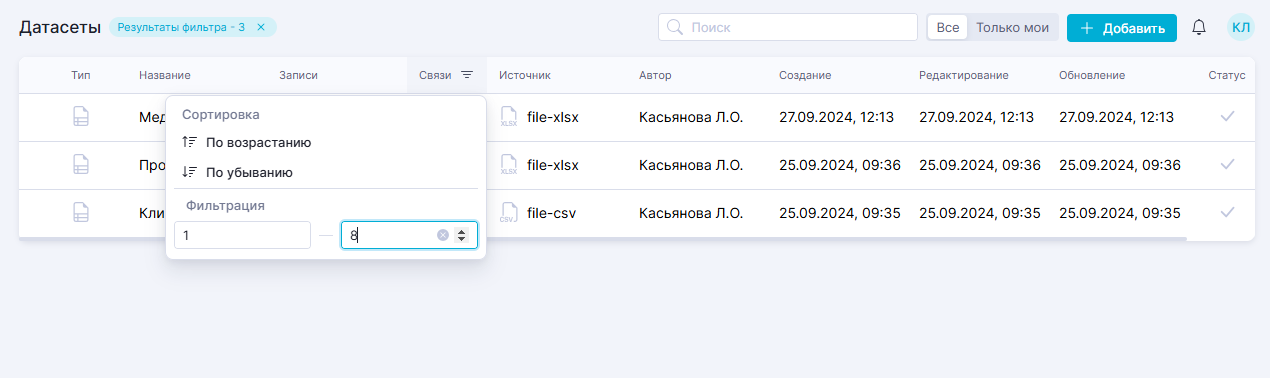Click the Создание column header
The width and height of the screenshot is (1270, 378).
click(x=805, y=75)
